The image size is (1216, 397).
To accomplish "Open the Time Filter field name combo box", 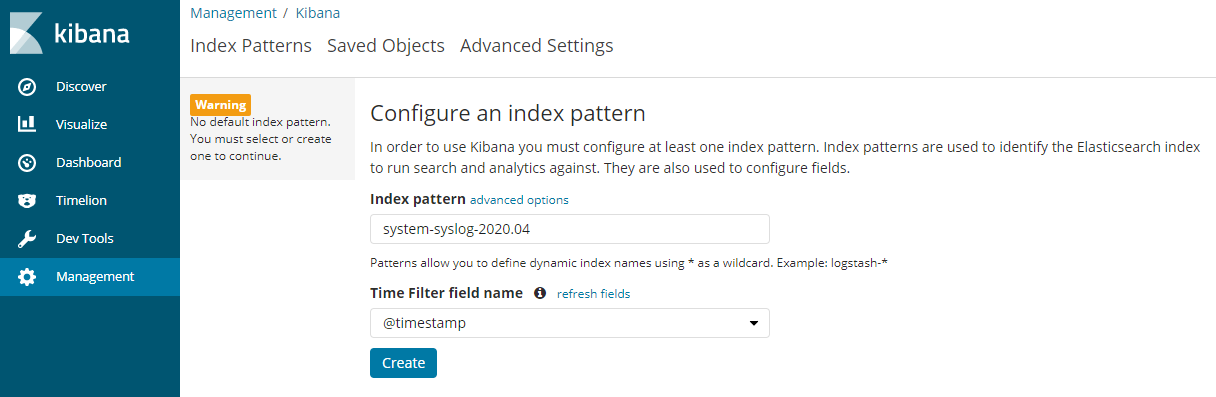I will tap(570, 323).
